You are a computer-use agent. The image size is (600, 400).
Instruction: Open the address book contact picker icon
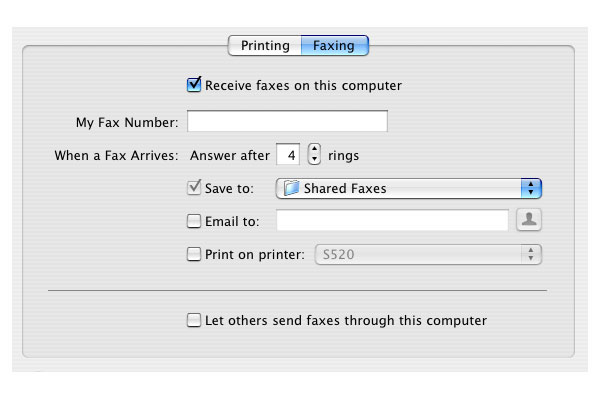point(528,220)
